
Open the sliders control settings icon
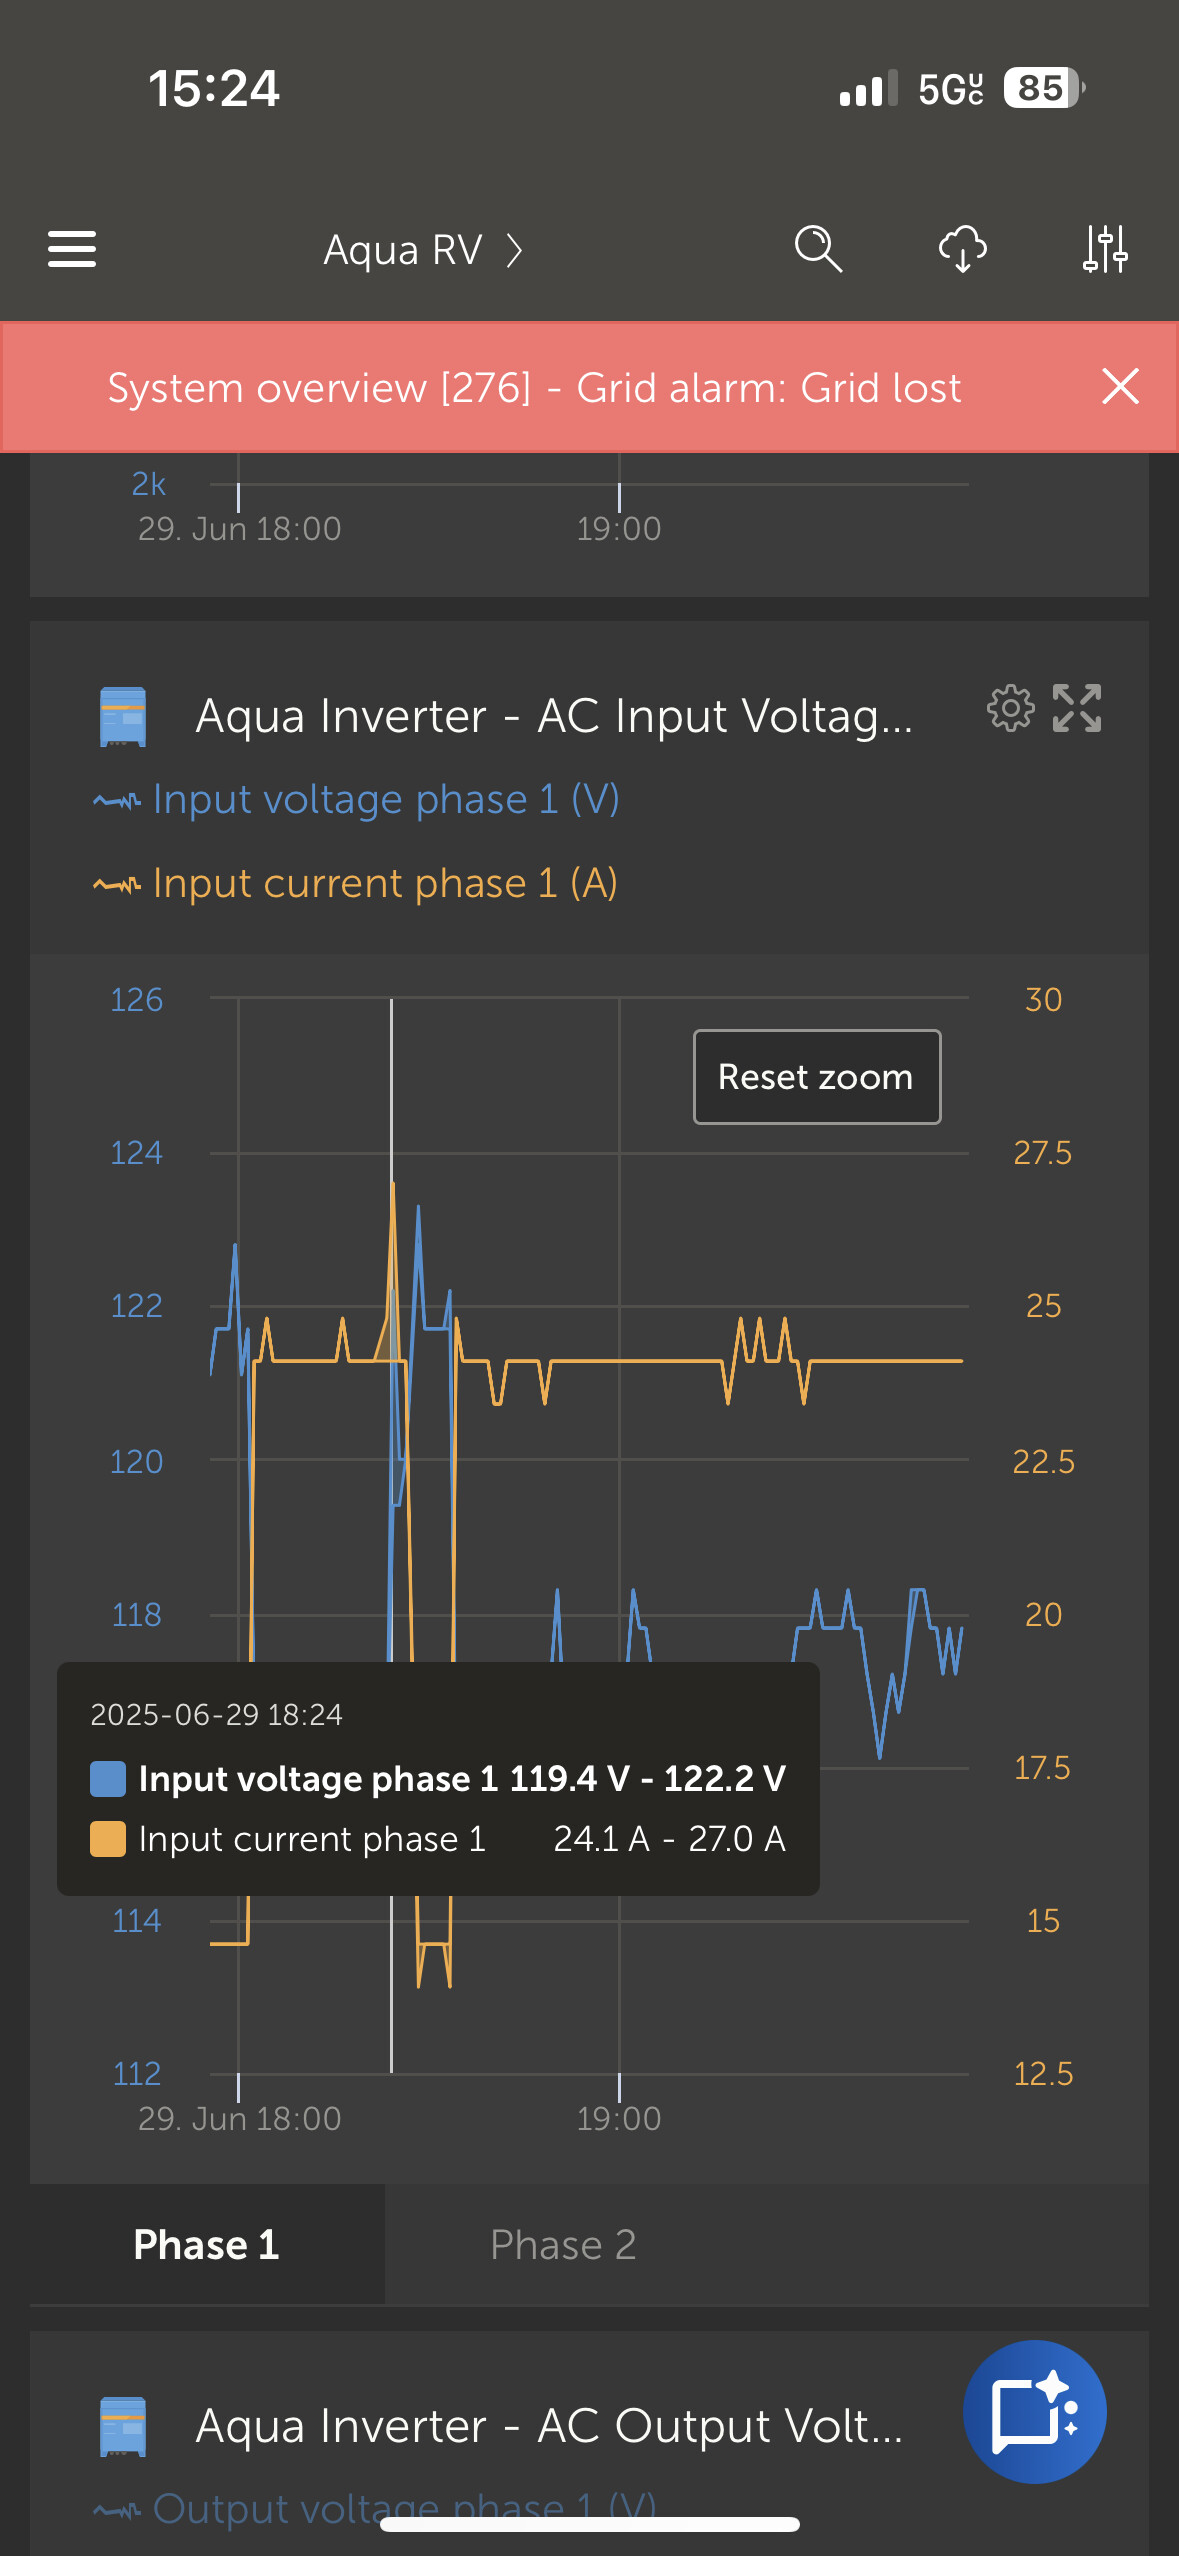pyautogui.click(x=1105, y=249)
